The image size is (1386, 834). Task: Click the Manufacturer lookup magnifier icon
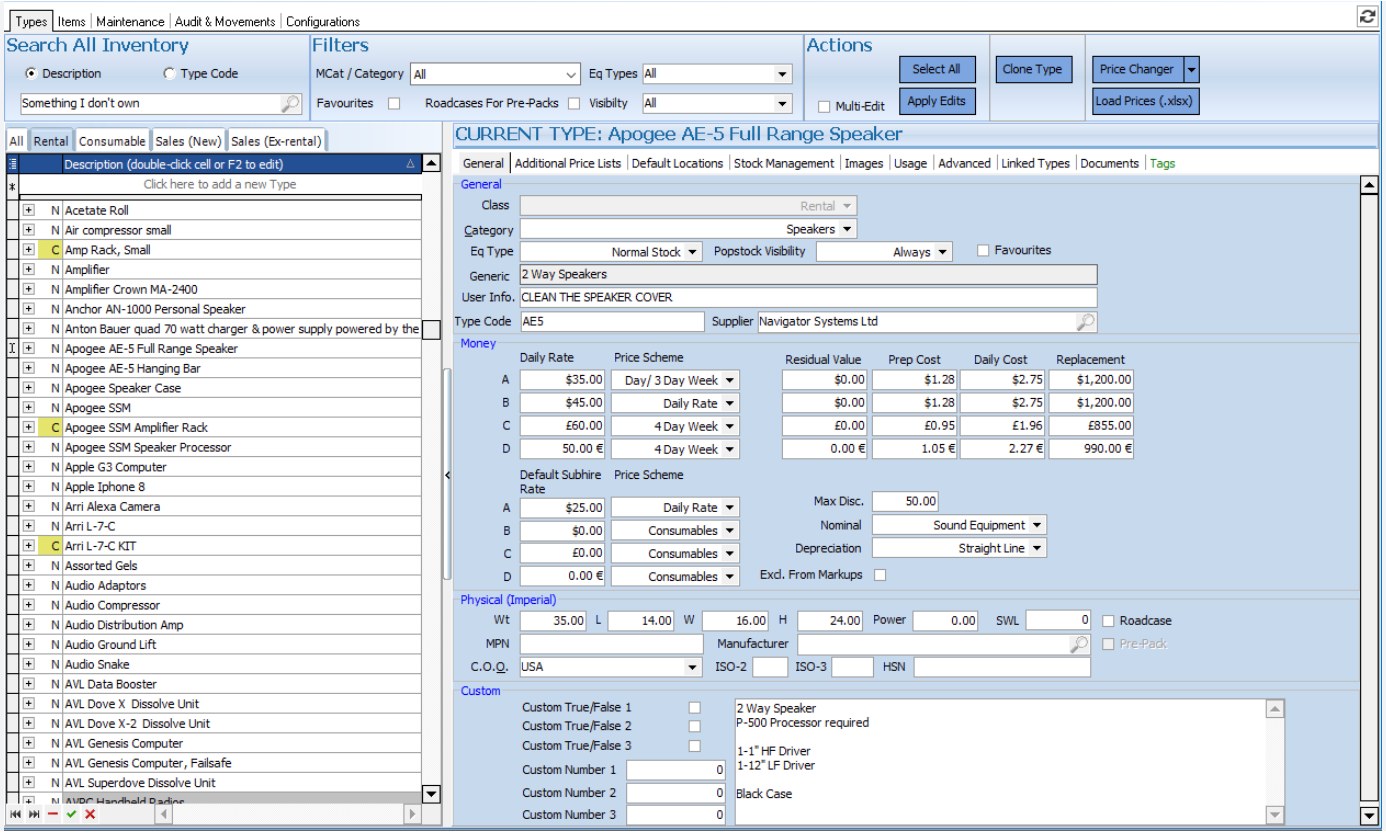pyautogui.click(x=1078, y=644)
